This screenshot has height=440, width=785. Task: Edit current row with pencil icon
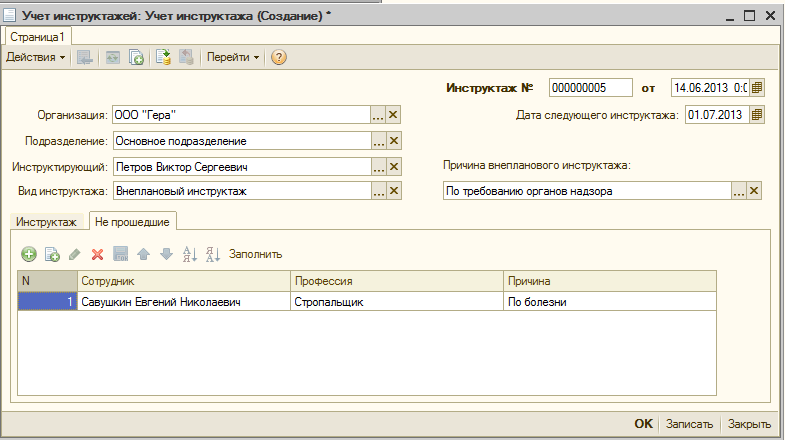(75, 254)
